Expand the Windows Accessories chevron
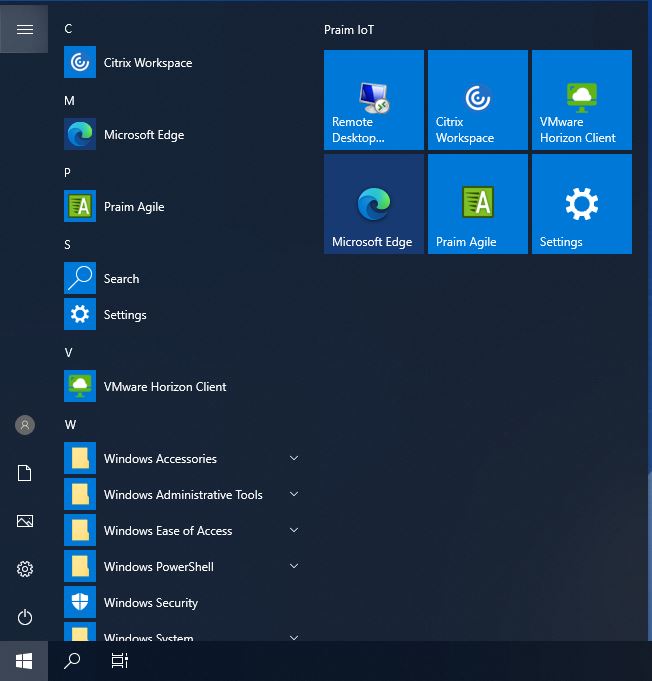 pos(294,458)
